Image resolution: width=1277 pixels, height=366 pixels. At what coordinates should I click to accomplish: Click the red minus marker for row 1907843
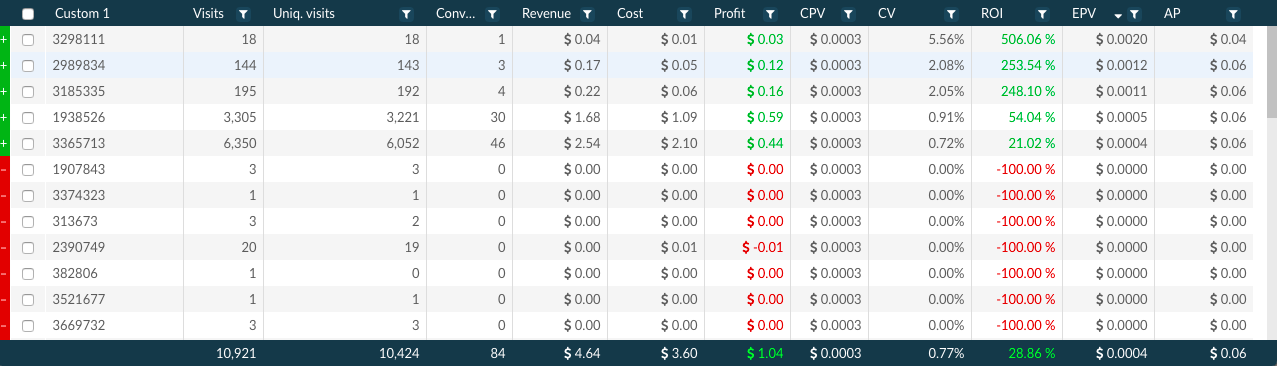[x=4, y=169]
